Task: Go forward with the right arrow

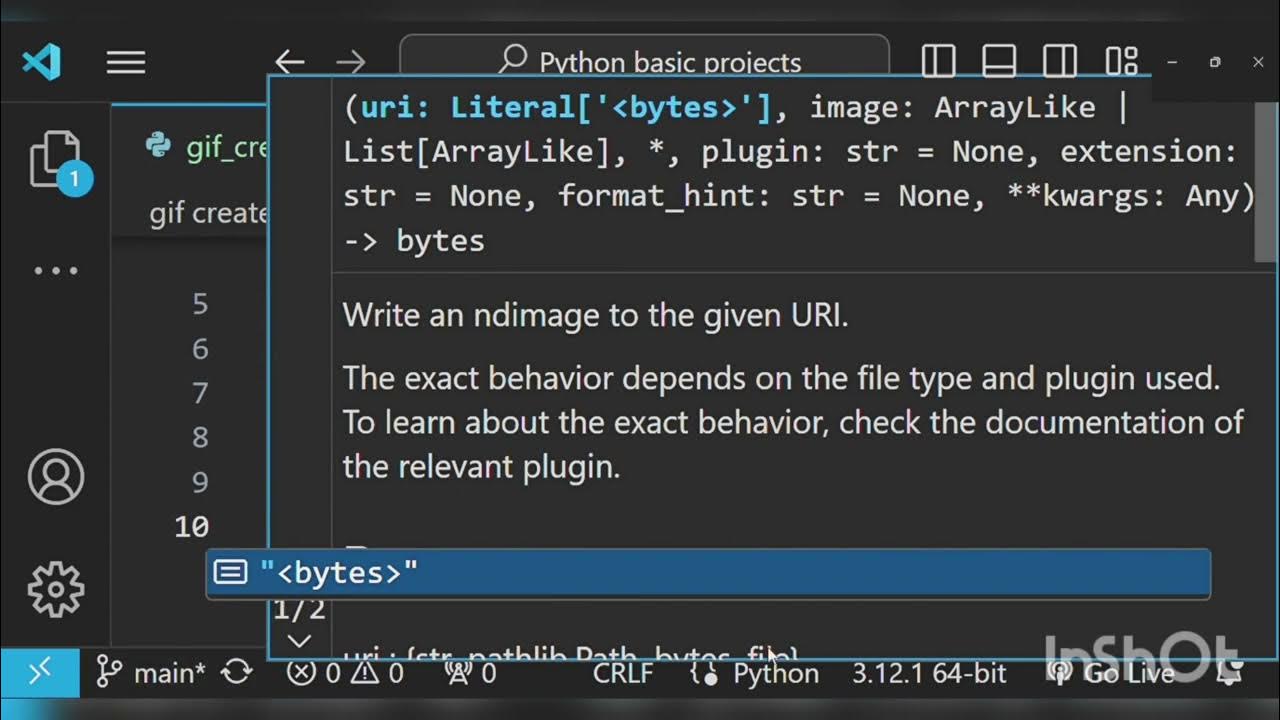Action: pyautogui.click(x=350, y=63)
